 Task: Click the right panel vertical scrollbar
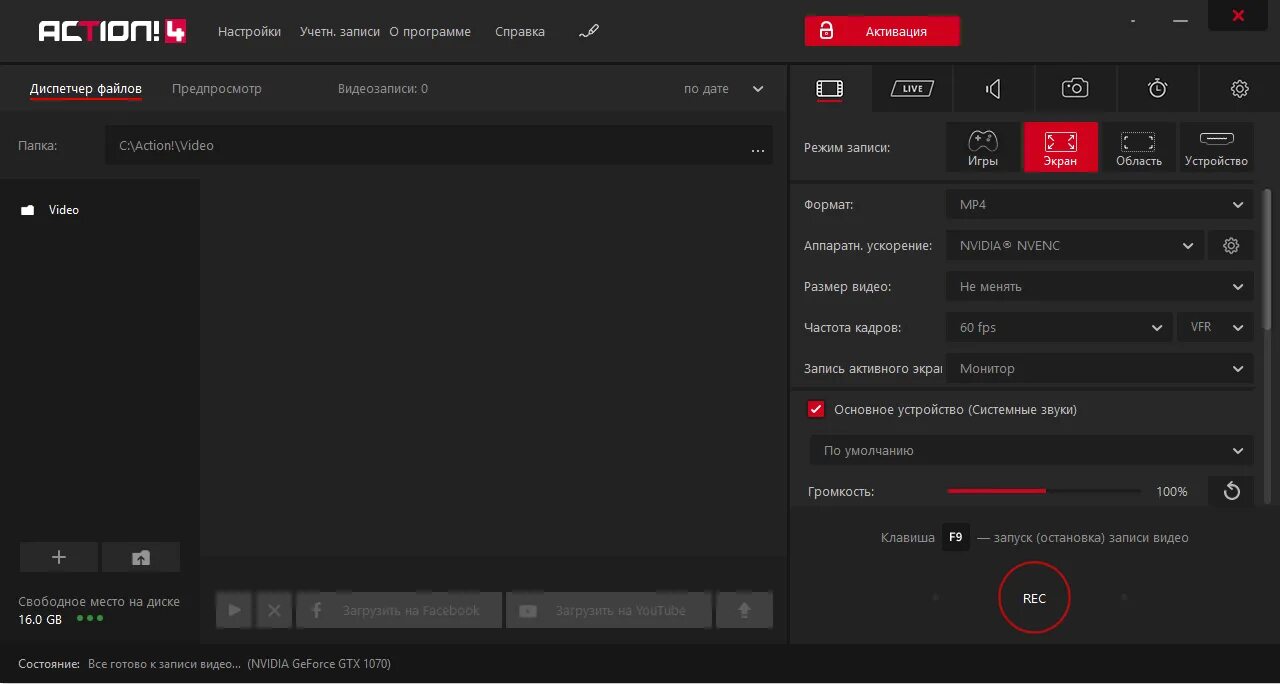[1268, 258]
